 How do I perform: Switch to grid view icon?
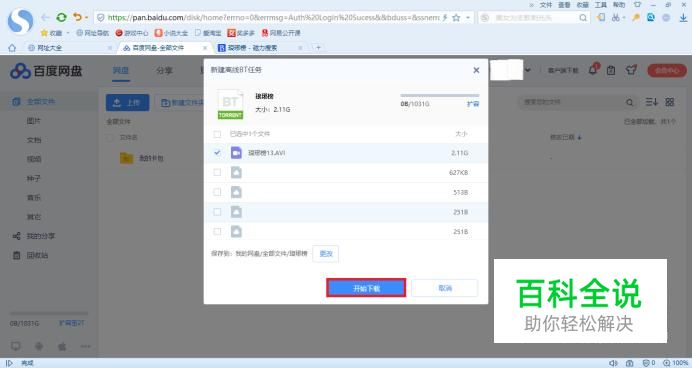669,102
